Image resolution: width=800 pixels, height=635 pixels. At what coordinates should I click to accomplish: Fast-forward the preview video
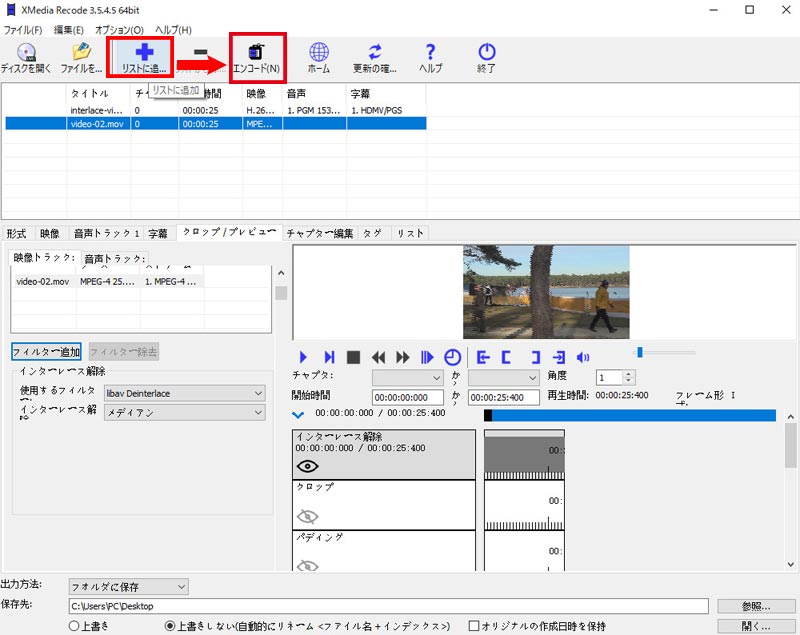[403, 357]
